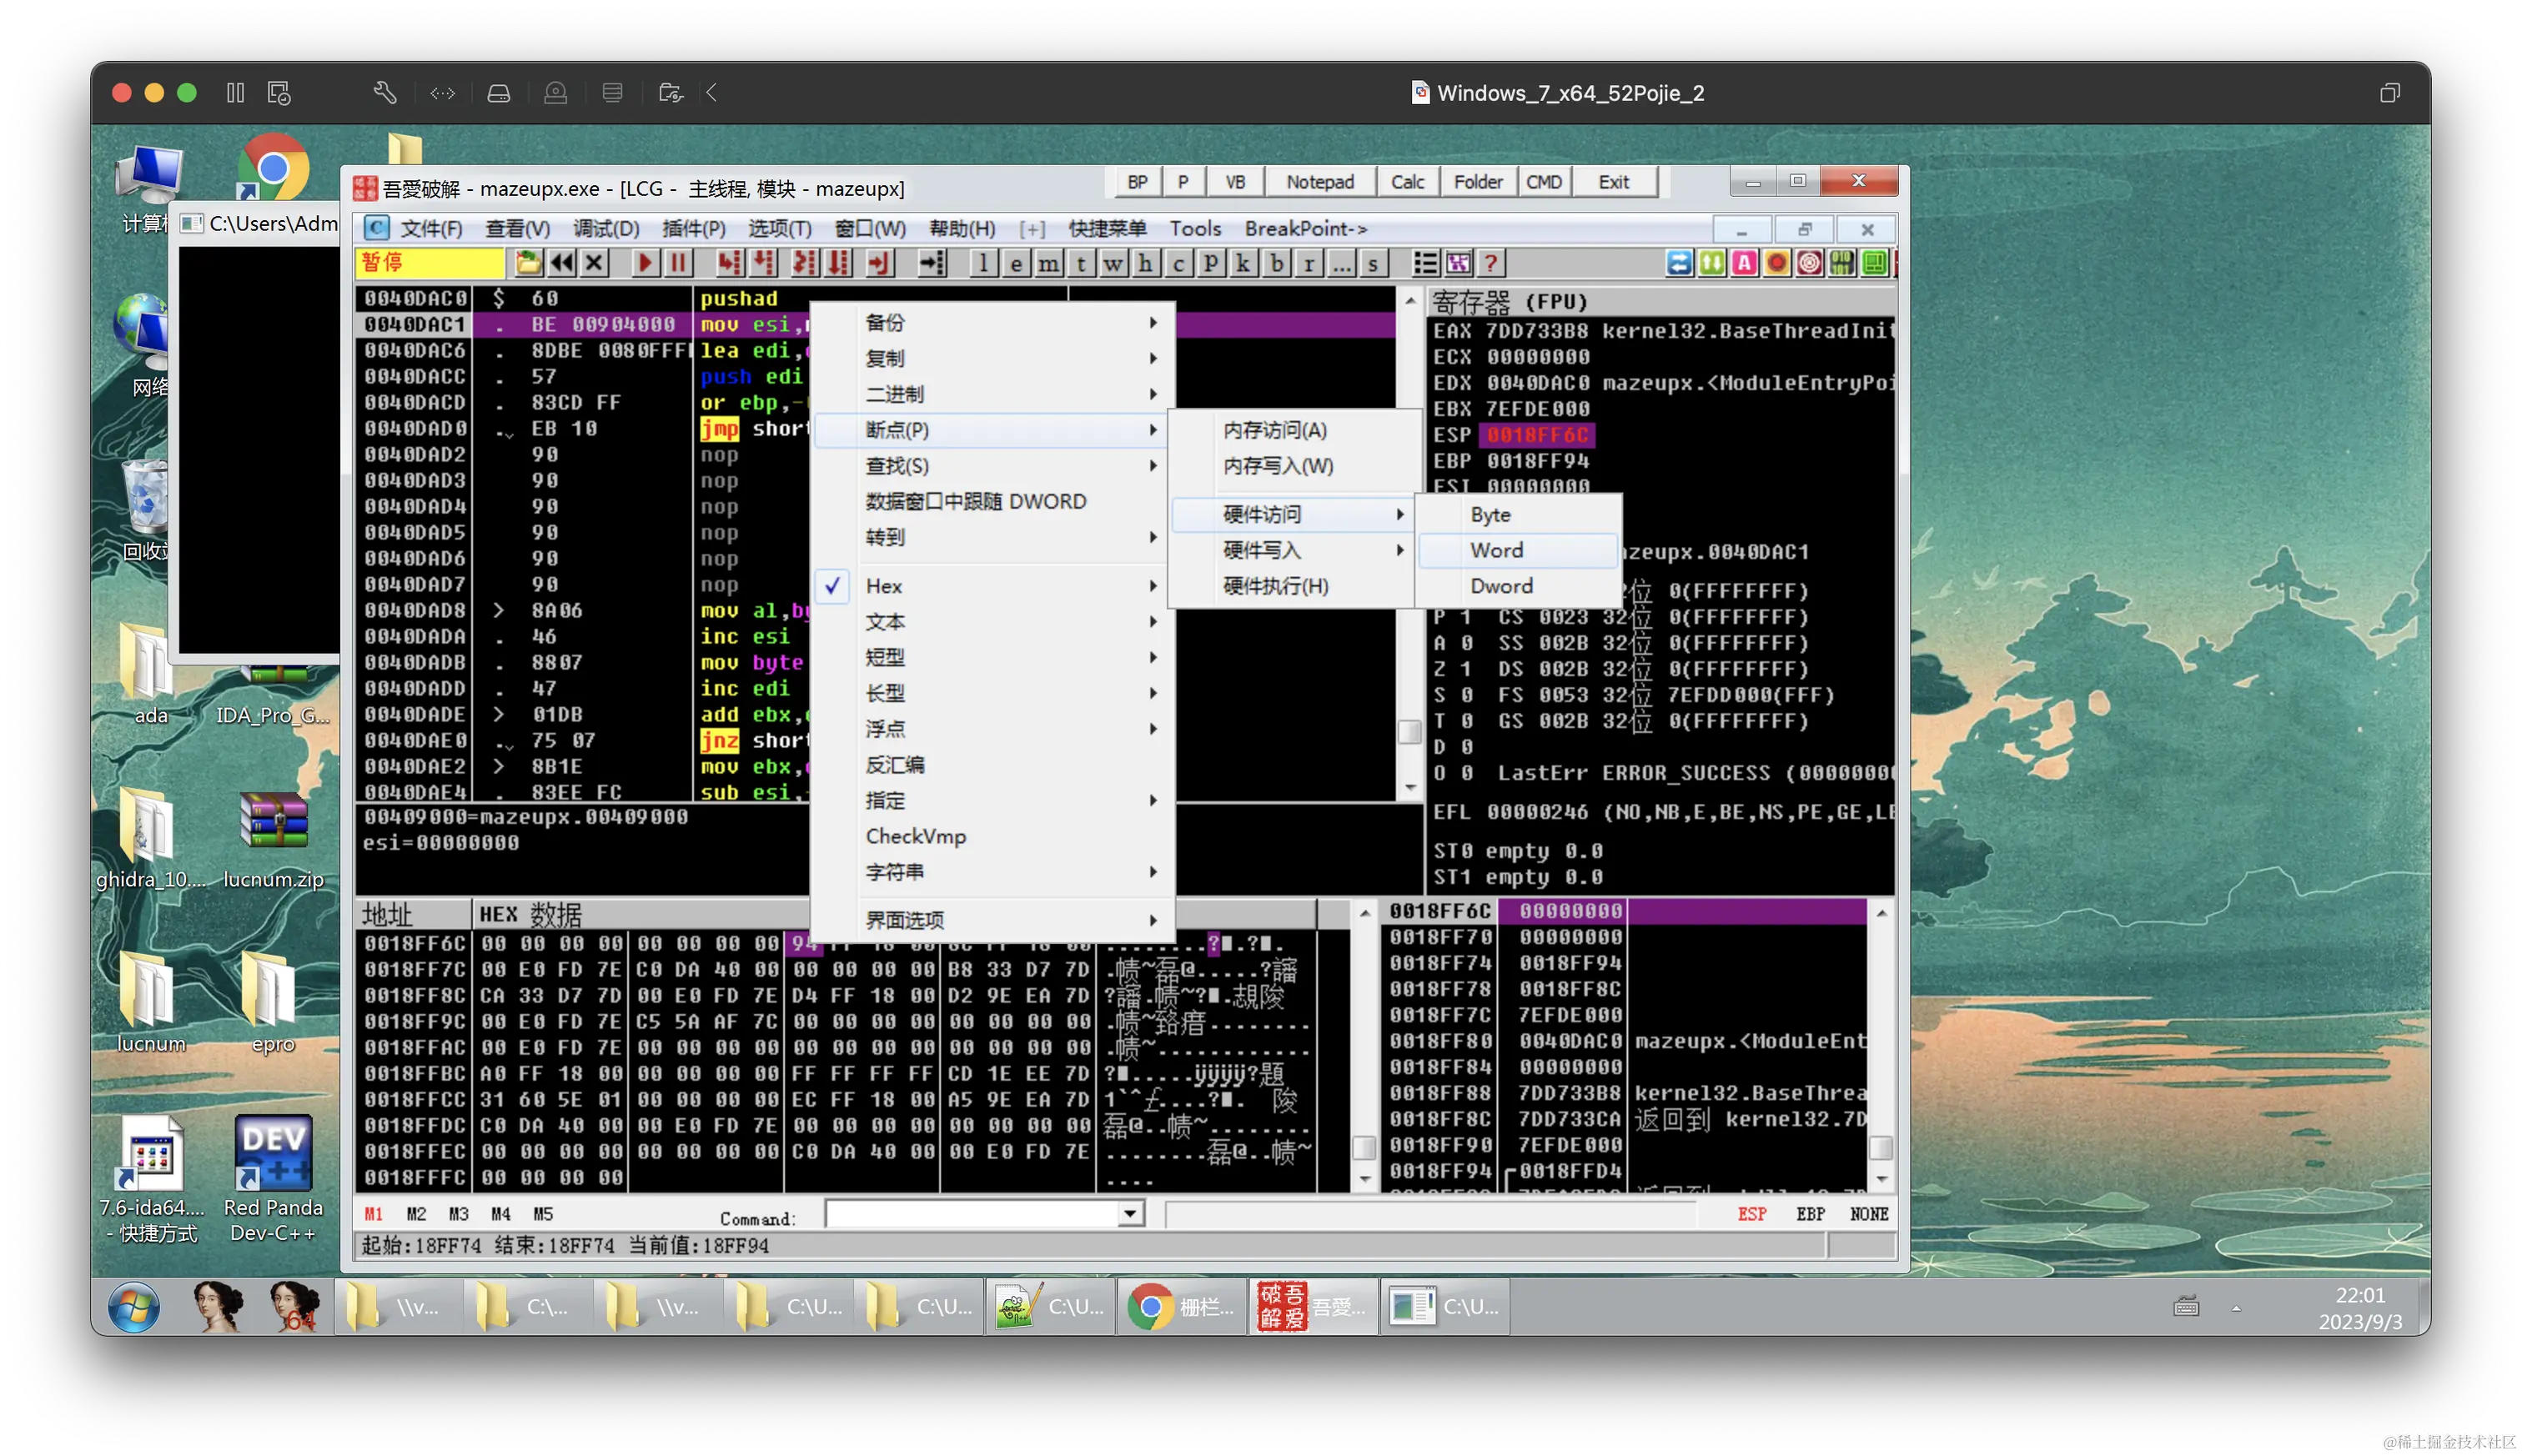The image size is (2522, 1456).
Task: Open the memory map 'm' window icon
Action: (1048, 263)
